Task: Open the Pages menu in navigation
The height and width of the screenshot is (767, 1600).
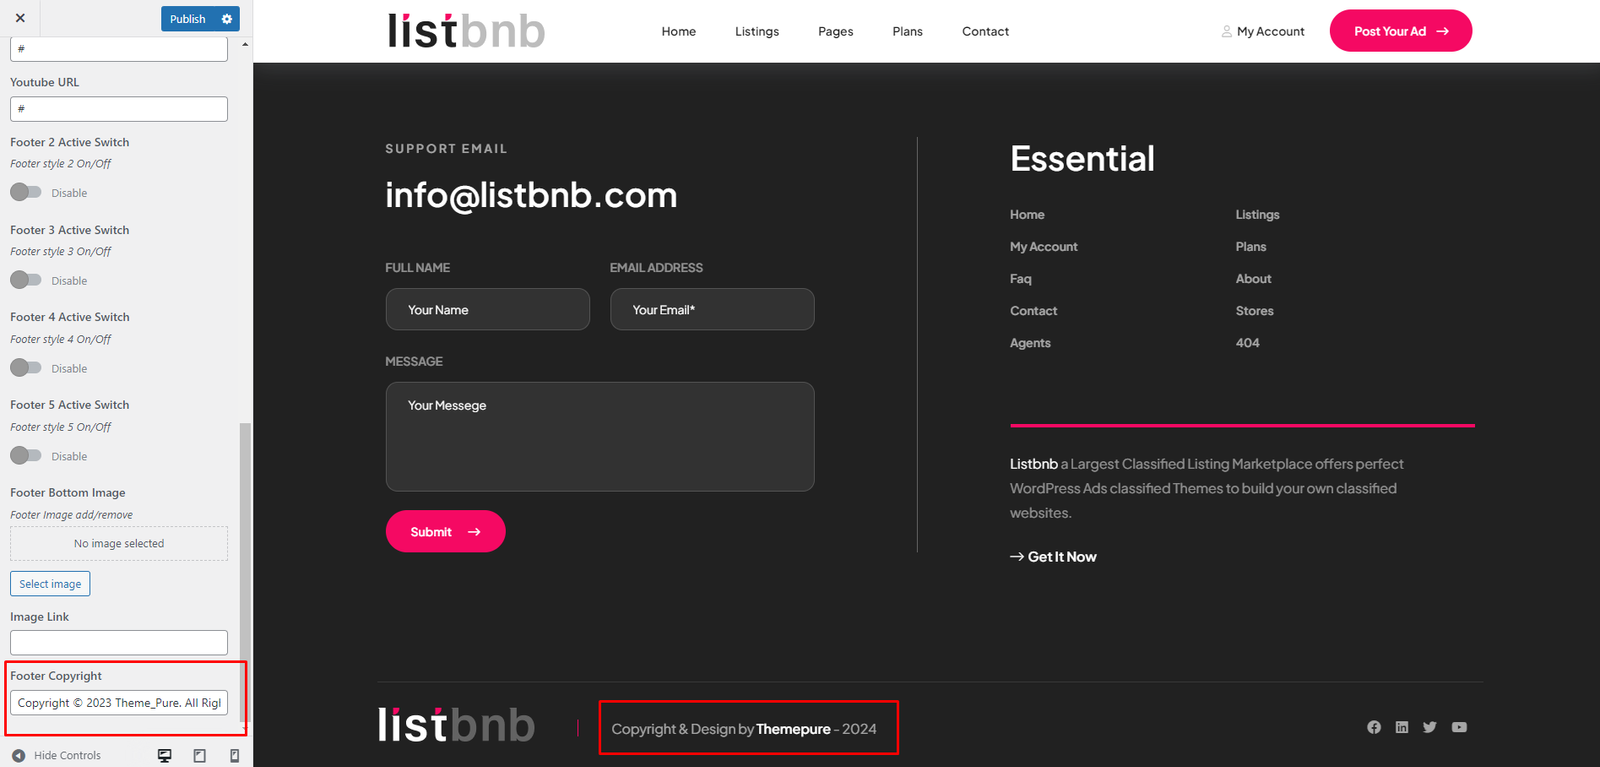Action: point(836,32)
